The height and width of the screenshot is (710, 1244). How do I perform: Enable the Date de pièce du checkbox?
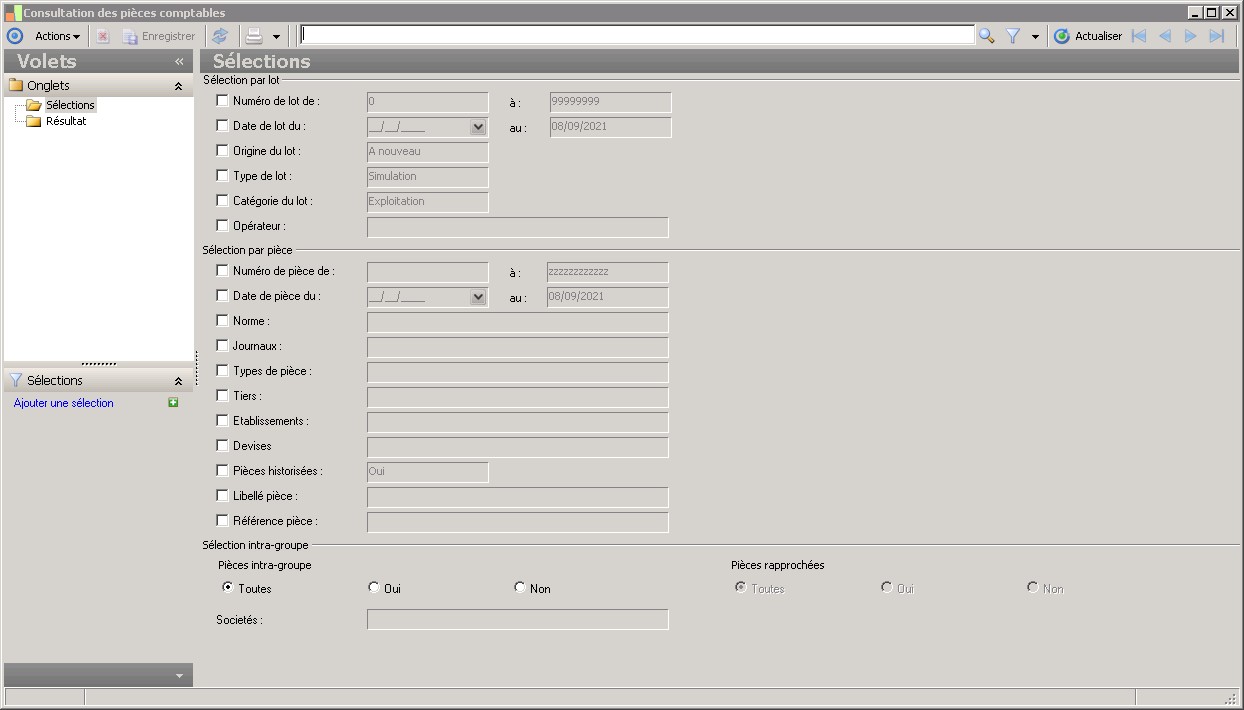click(x=222, y=295)
